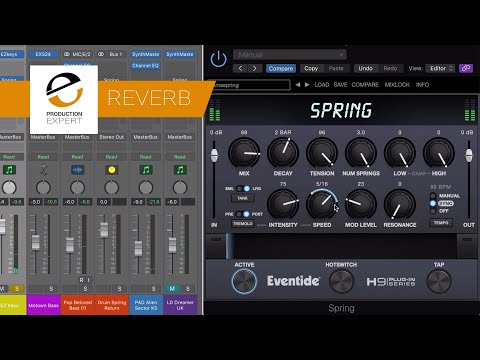This screenshot has width=480, height=360.
Task: Click the TEMPO button
Action: point(441,223)
